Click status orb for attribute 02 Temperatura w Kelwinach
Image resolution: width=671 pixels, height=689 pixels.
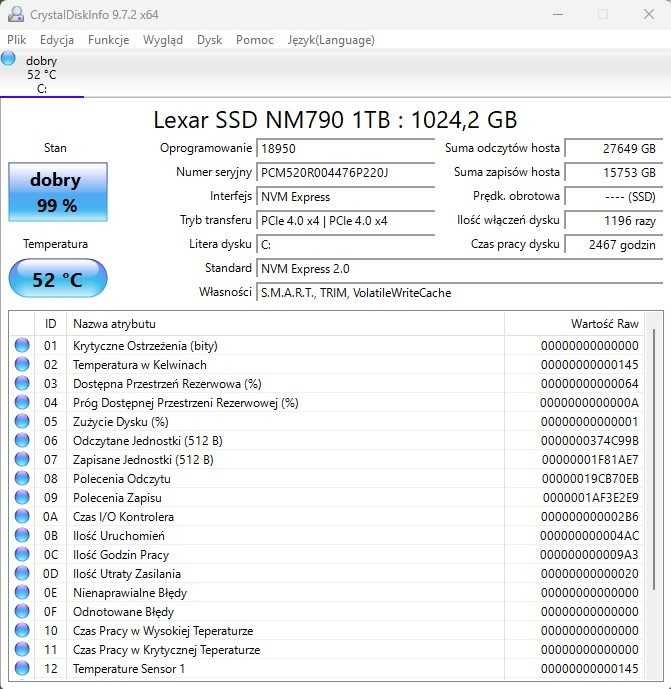point(22,364)
